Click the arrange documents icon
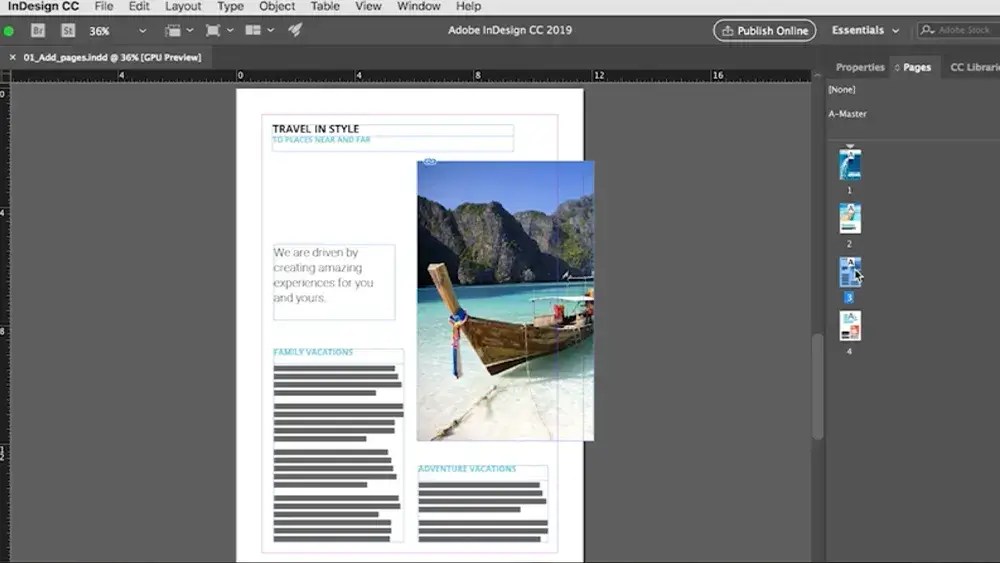Viewport: 1000px width, 563px height. click(253, 30)
